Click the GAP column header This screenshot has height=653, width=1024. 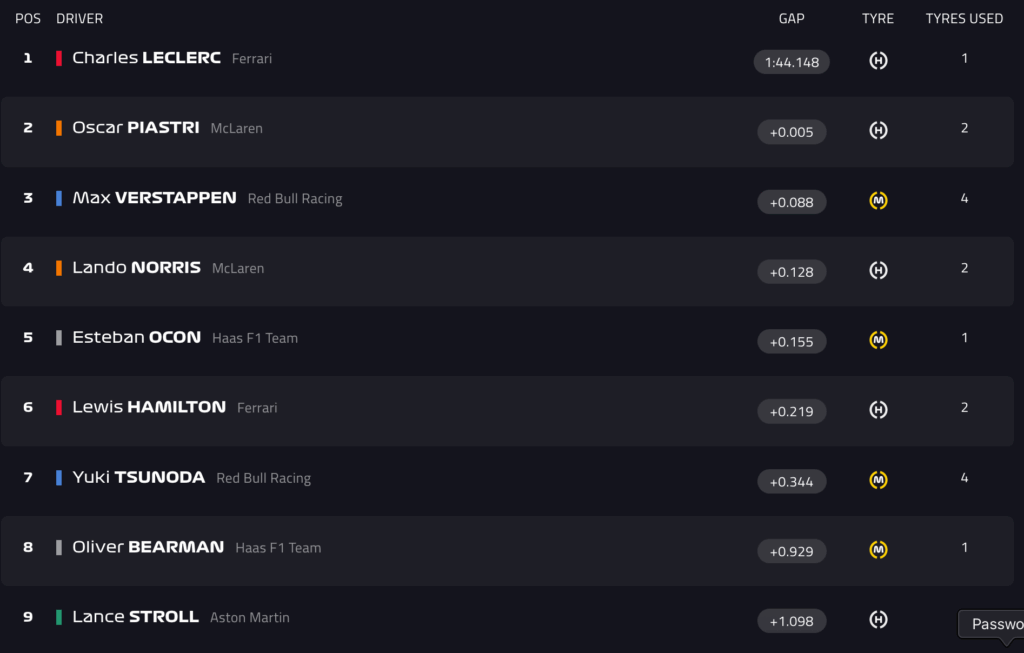point(791,18)
